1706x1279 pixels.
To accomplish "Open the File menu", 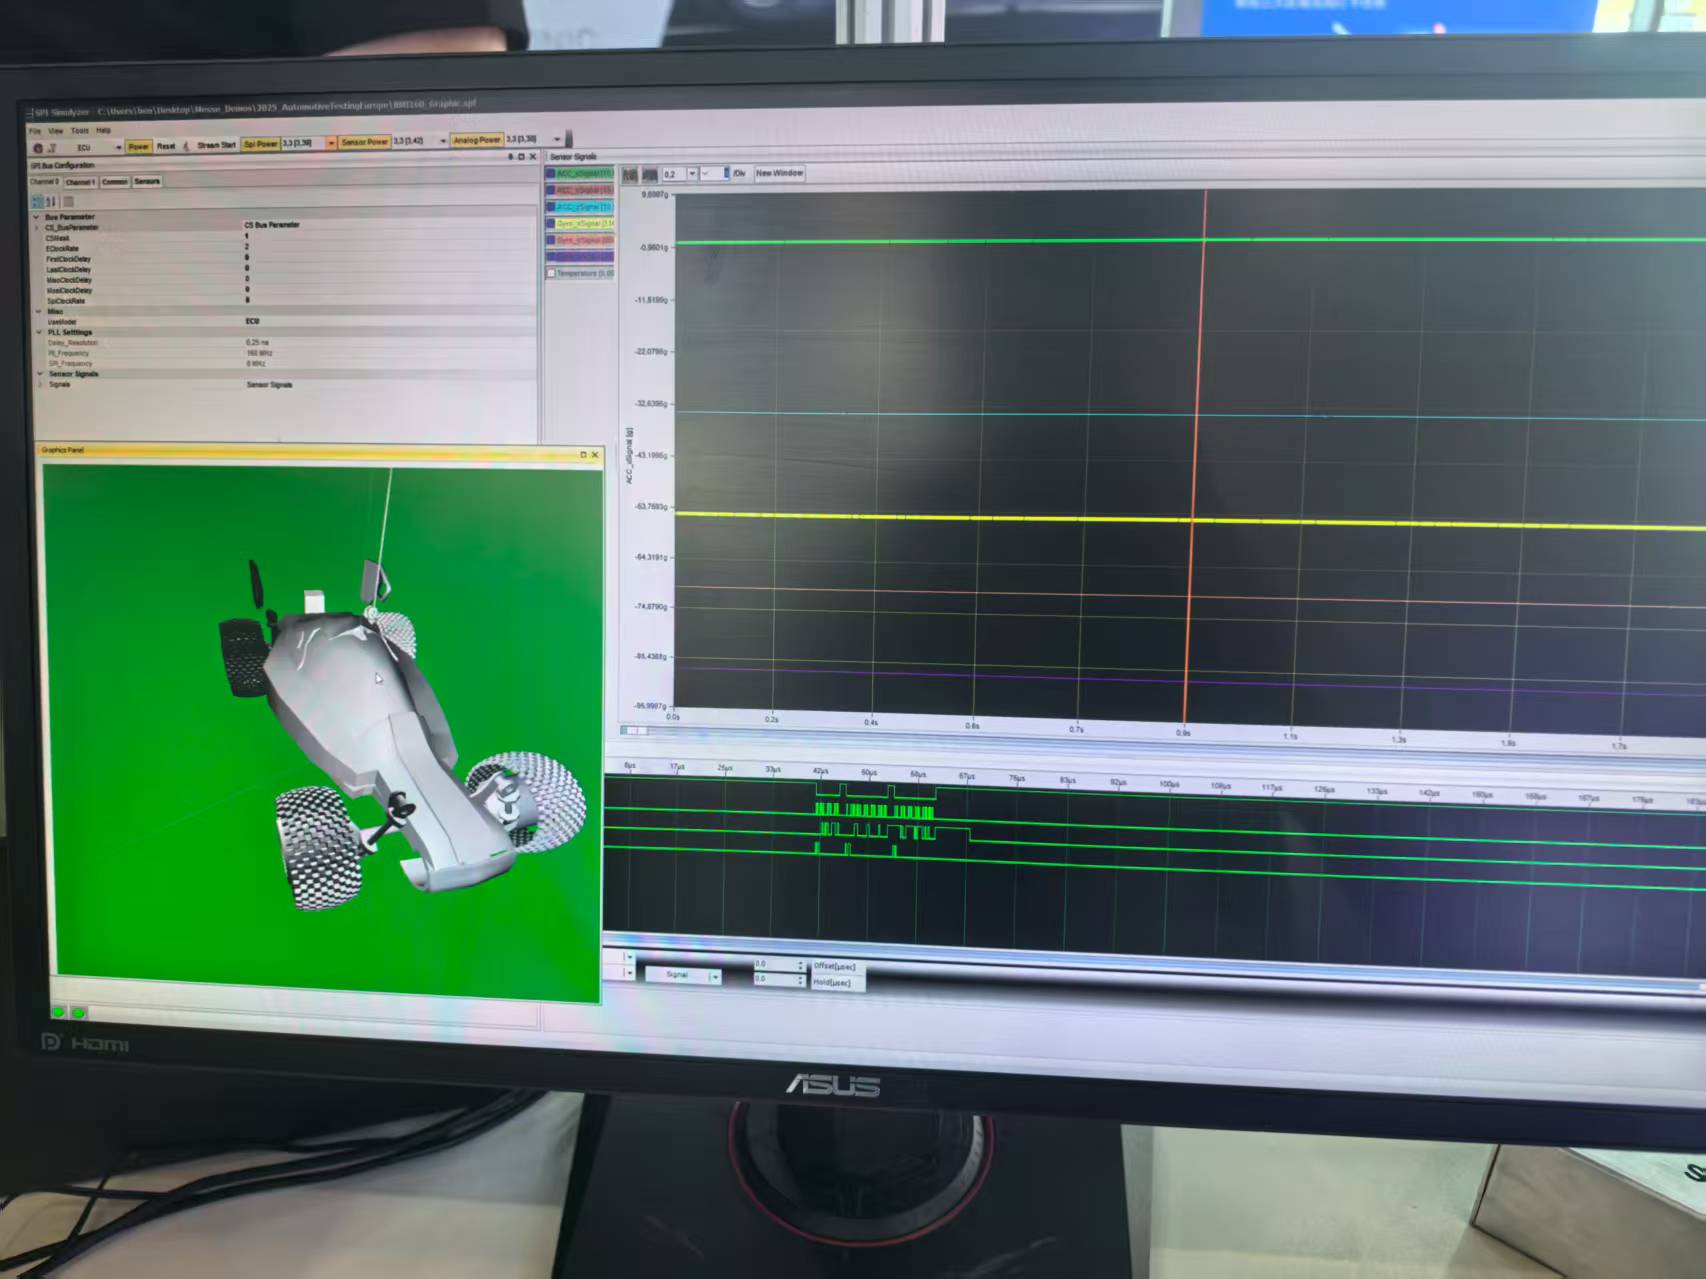I will coord(35,131).
